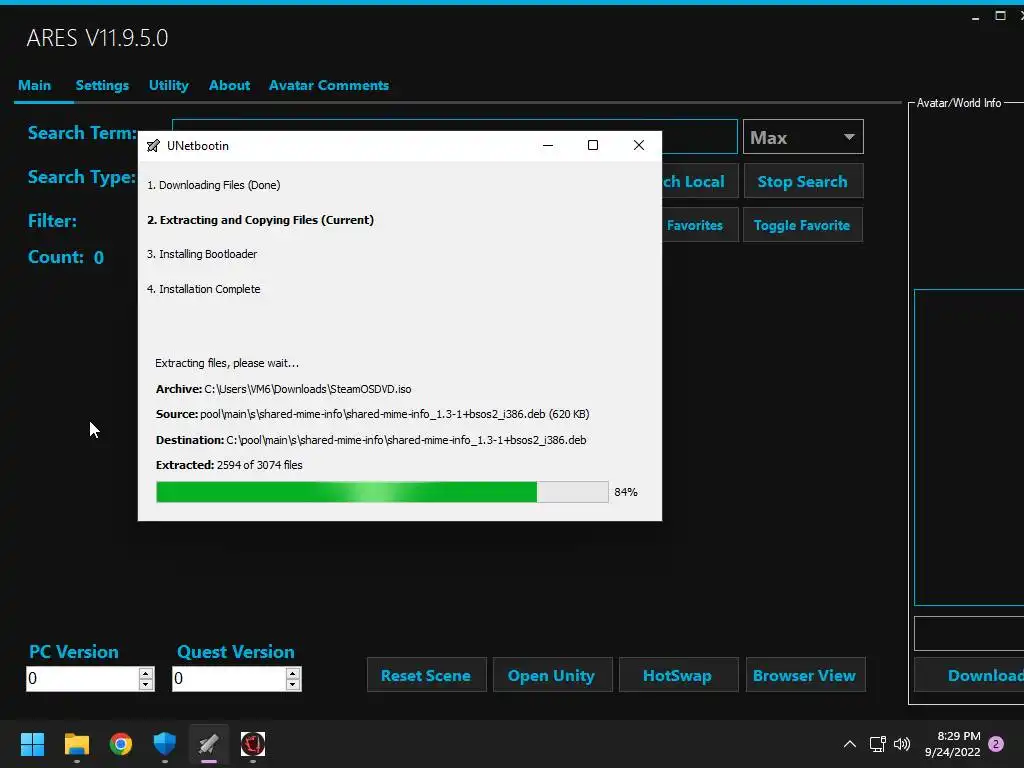Close the UNetbootin window

639,146
